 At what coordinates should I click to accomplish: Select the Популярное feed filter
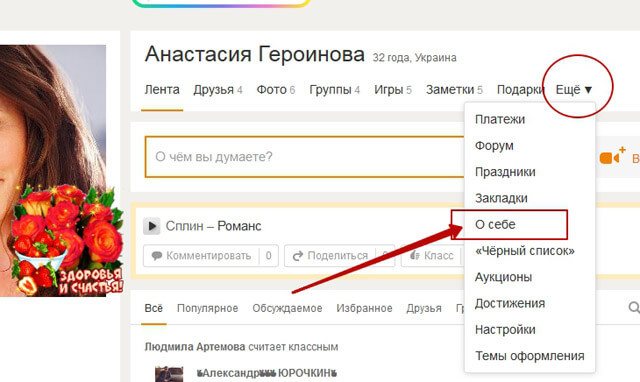tap(207, 308)
